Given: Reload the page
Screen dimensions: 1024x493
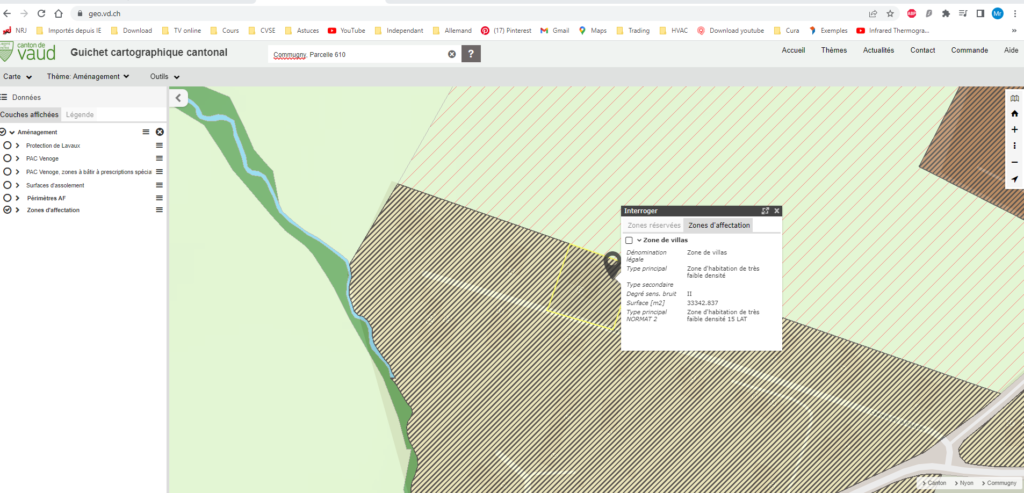Looking at the screenshot, I should coord(41,13).
